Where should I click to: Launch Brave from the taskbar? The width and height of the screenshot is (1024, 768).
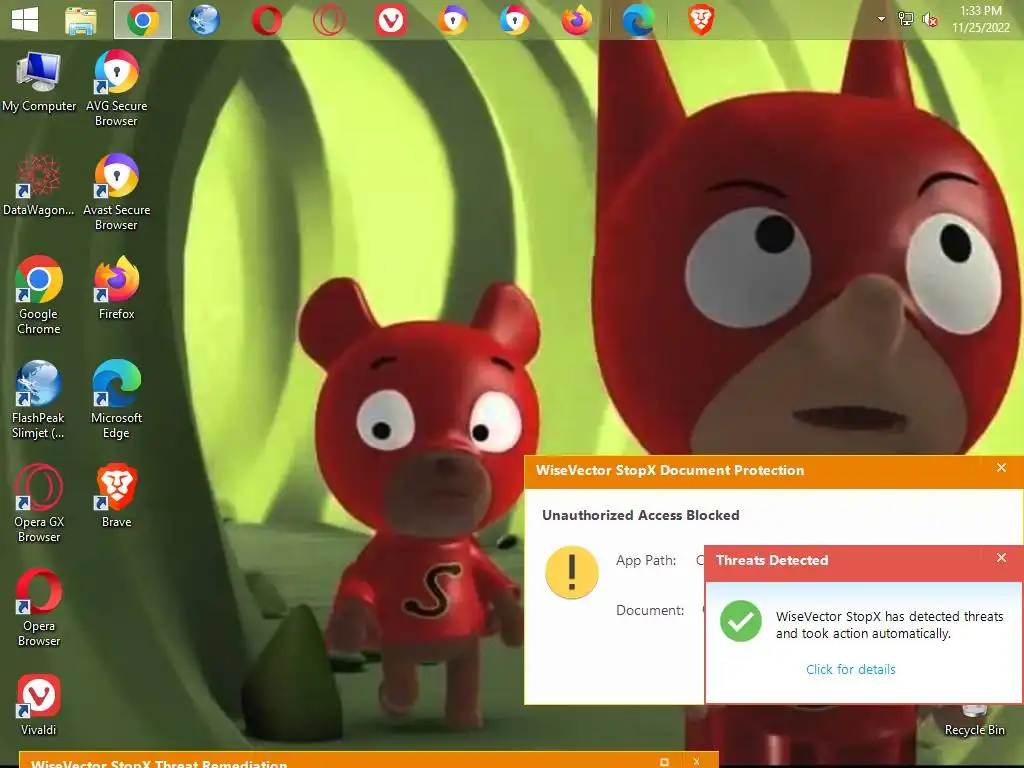click(x=701, y=20)
